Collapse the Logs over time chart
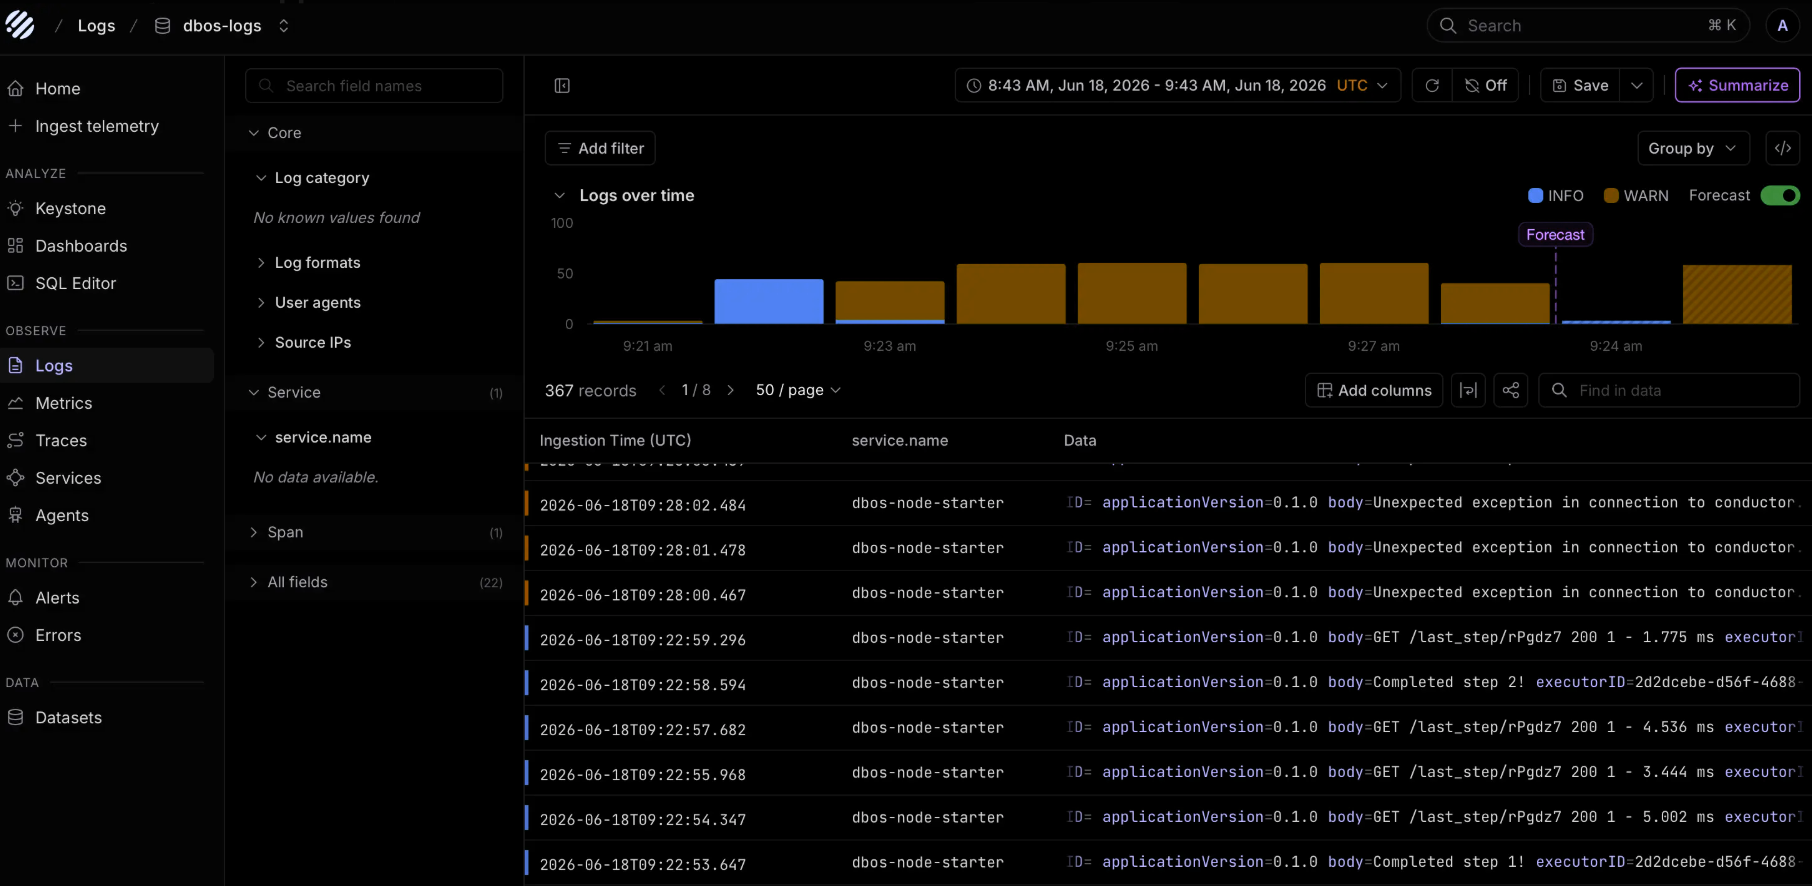 pyautogui.click(x=560, y=196)
